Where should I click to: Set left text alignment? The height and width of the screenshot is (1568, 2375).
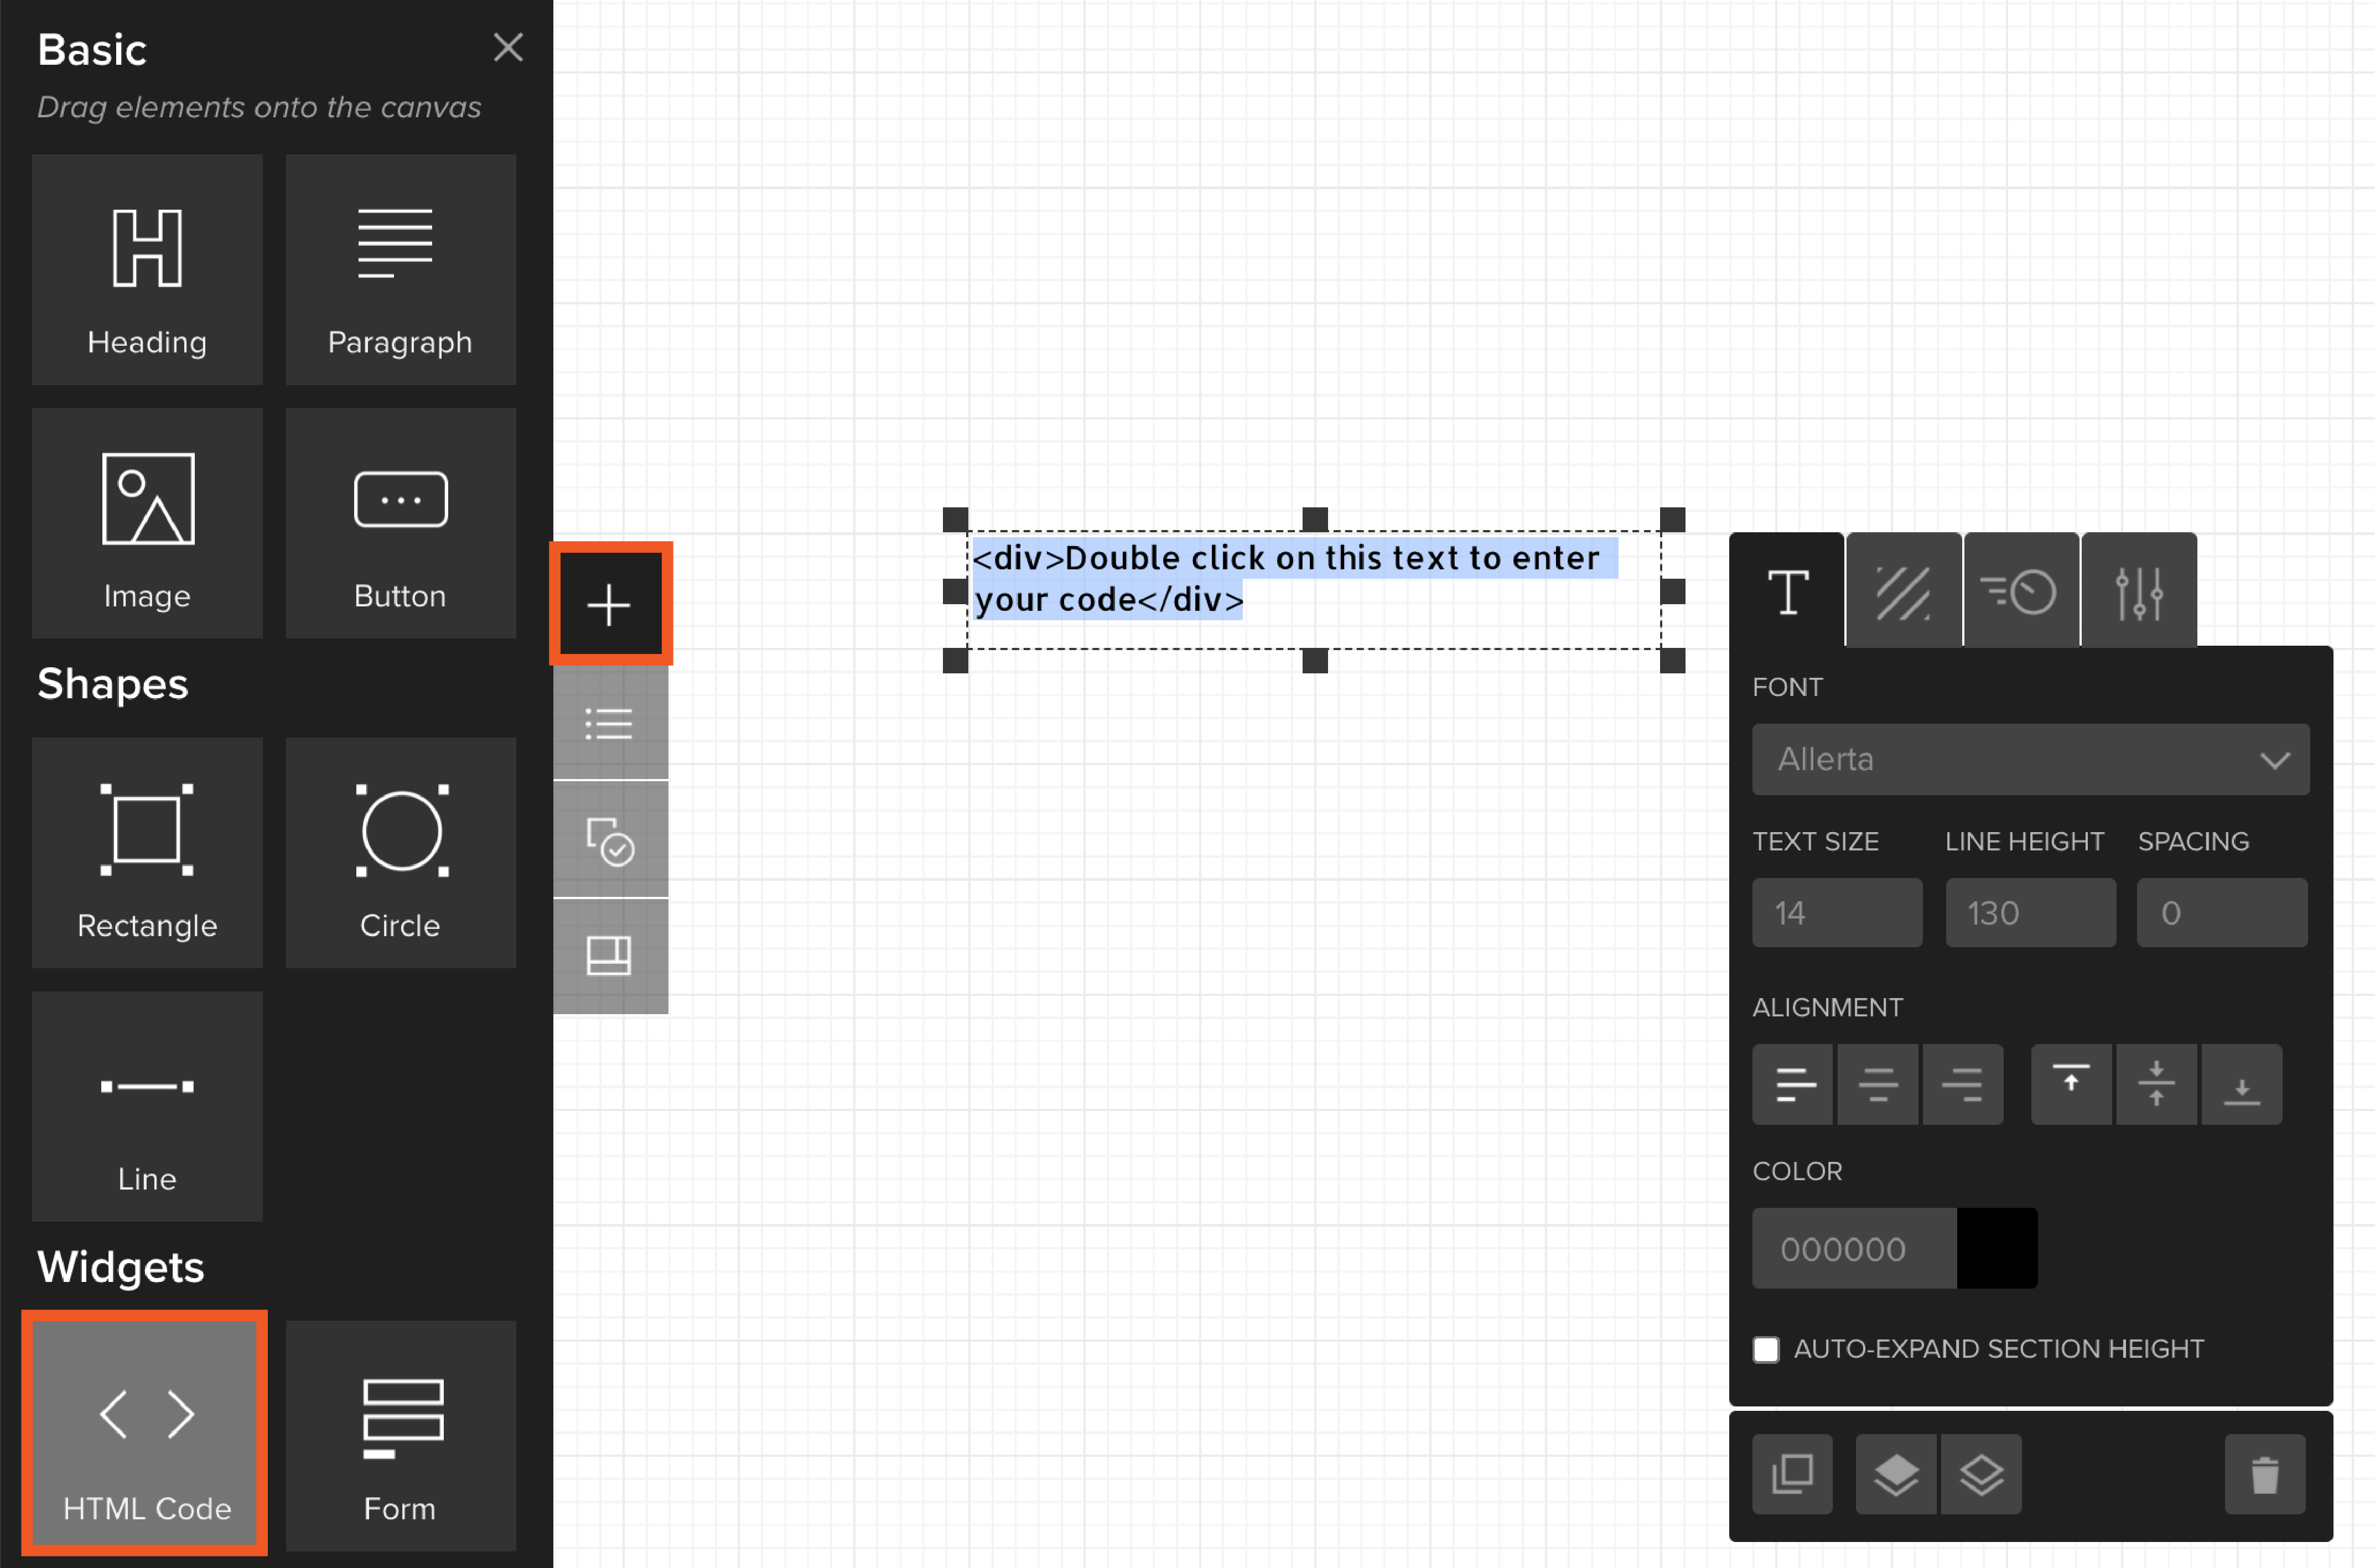1793,1084
